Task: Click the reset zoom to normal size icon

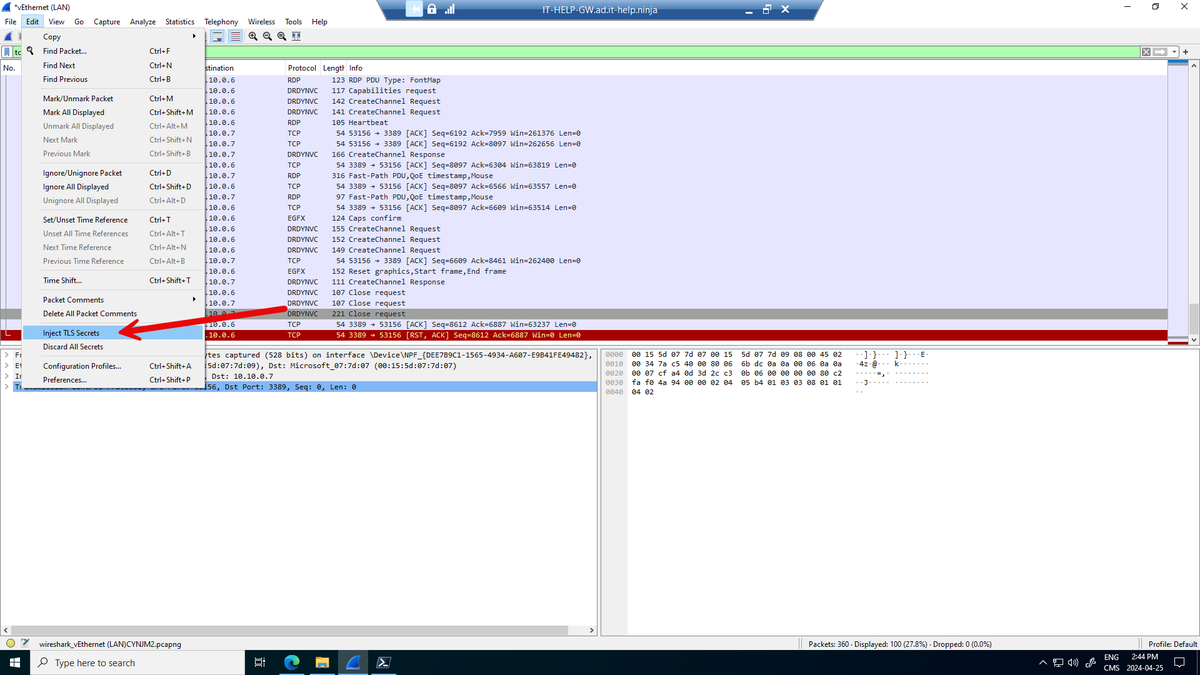Action: (x=282, y=36)
